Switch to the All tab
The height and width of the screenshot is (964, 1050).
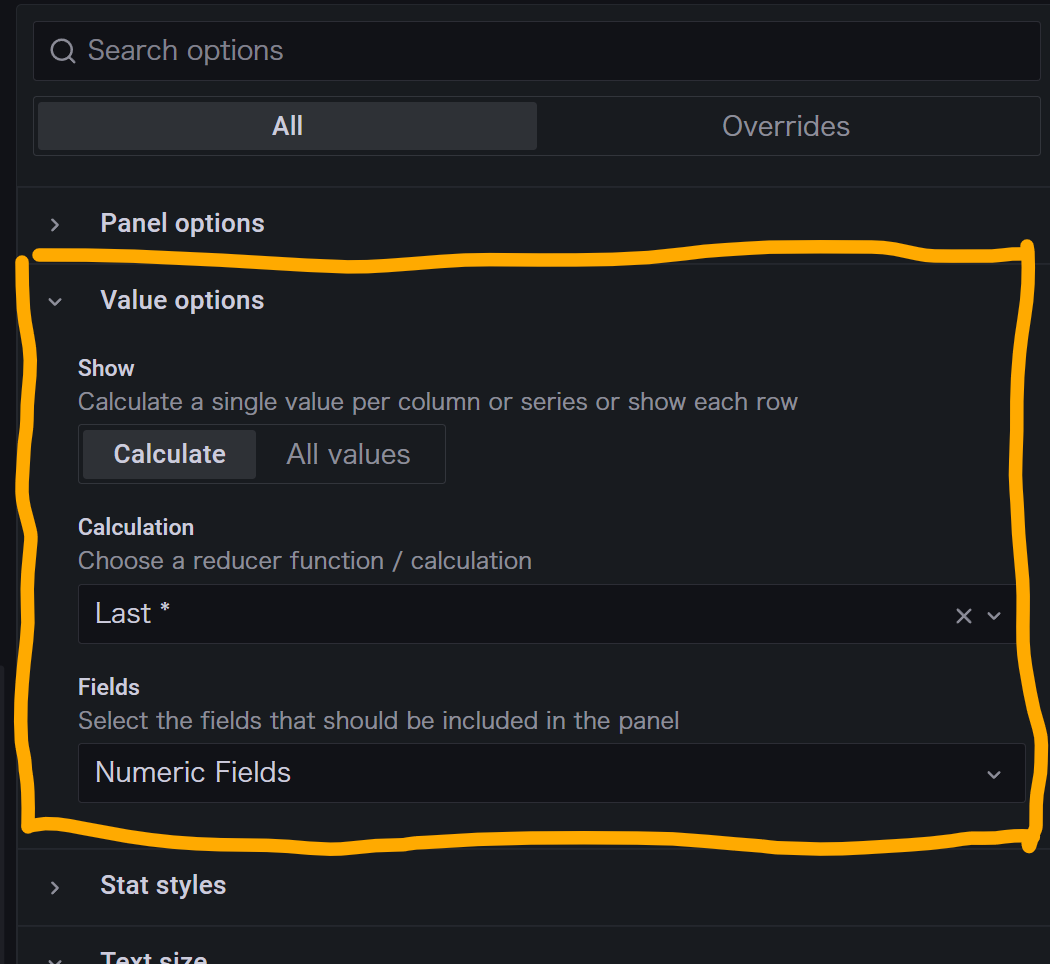click(287, 126)
